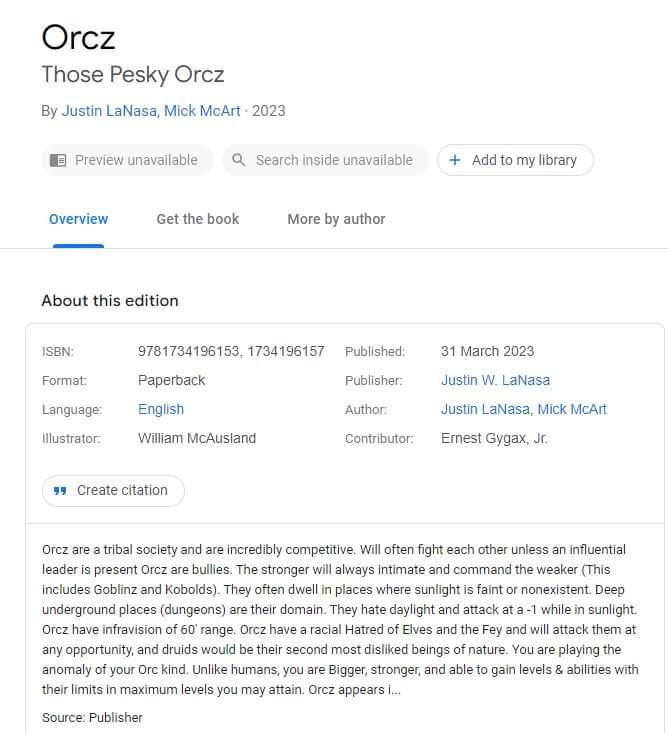Click the Create citation button
The height and width of the screenshot is (733, 668).
point(113,490)
